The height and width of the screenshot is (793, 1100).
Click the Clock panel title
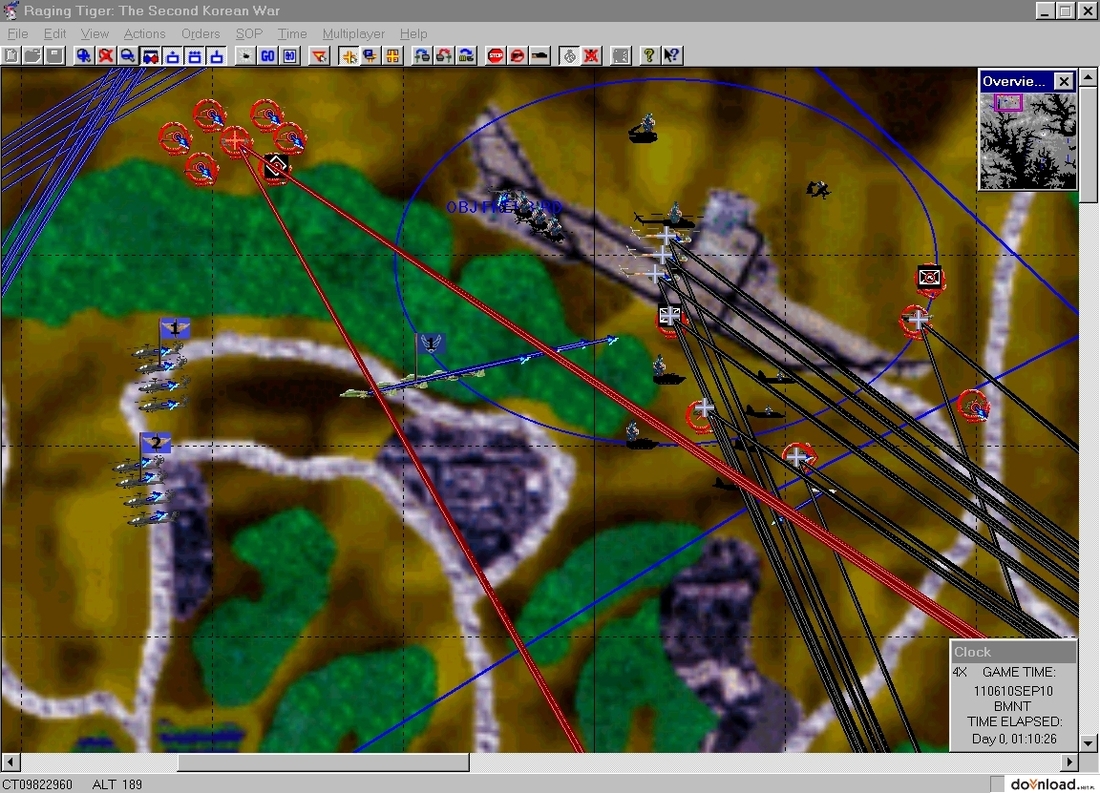(972, 652)
